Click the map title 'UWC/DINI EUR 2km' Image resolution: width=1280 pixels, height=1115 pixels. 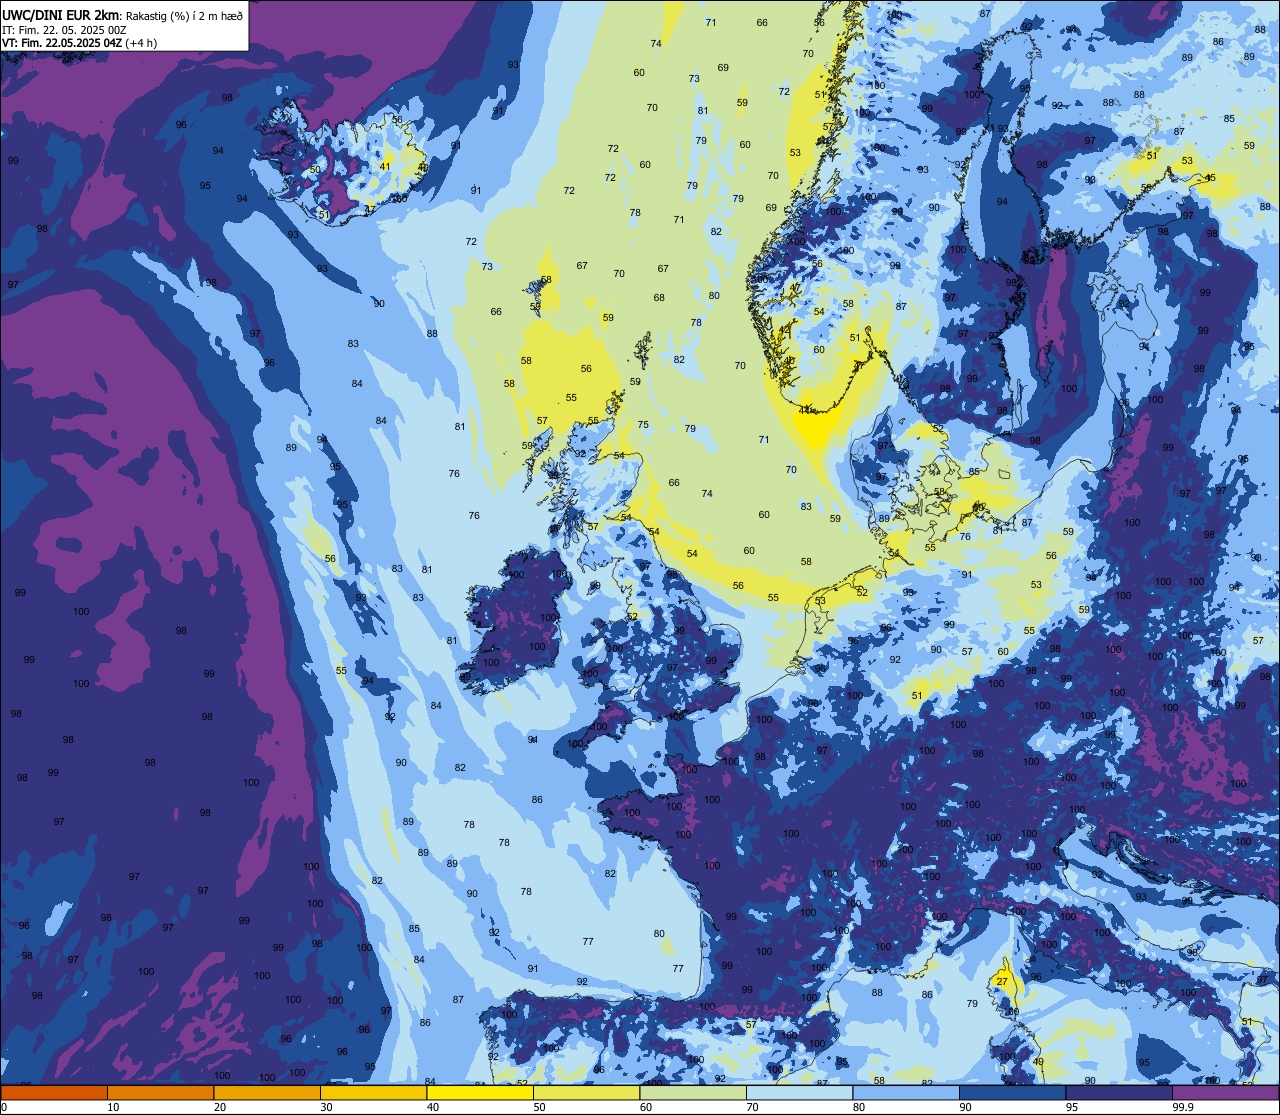coord(59,14)
